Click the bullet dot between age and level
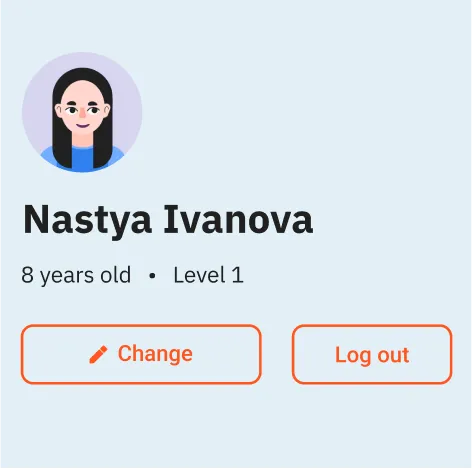The width and height of the screenshot is (472, 469). (152, 276)
